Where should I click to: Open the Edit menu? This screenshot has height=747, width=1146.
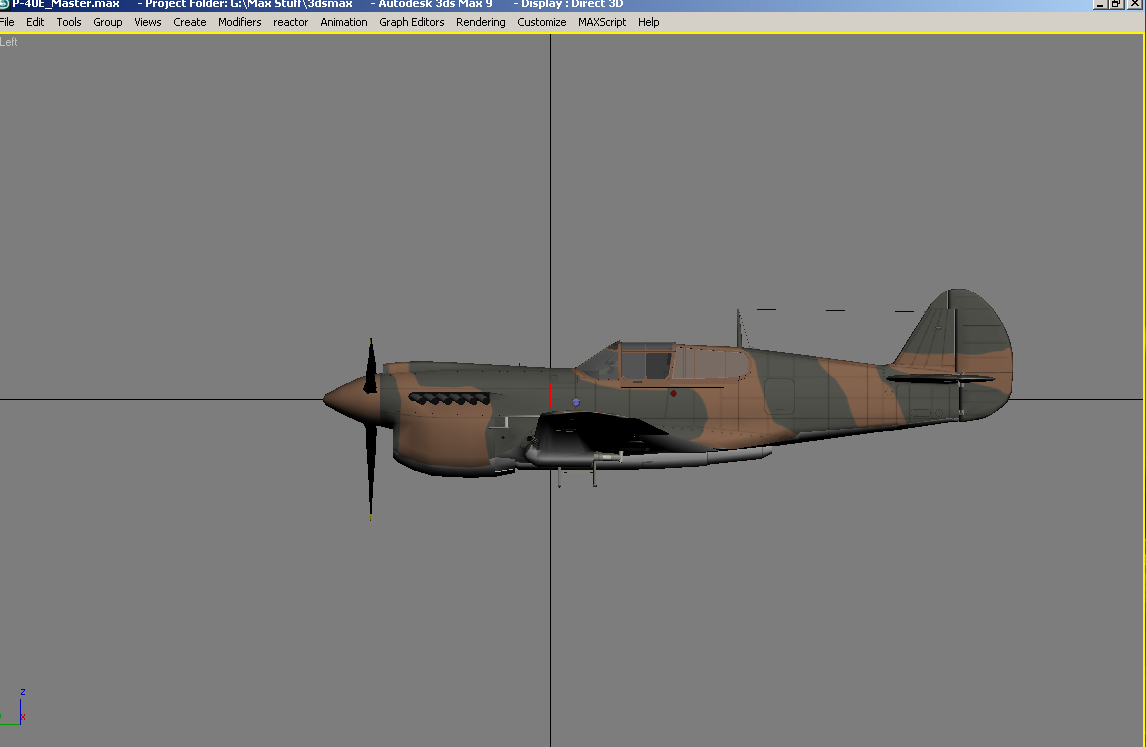35,22
